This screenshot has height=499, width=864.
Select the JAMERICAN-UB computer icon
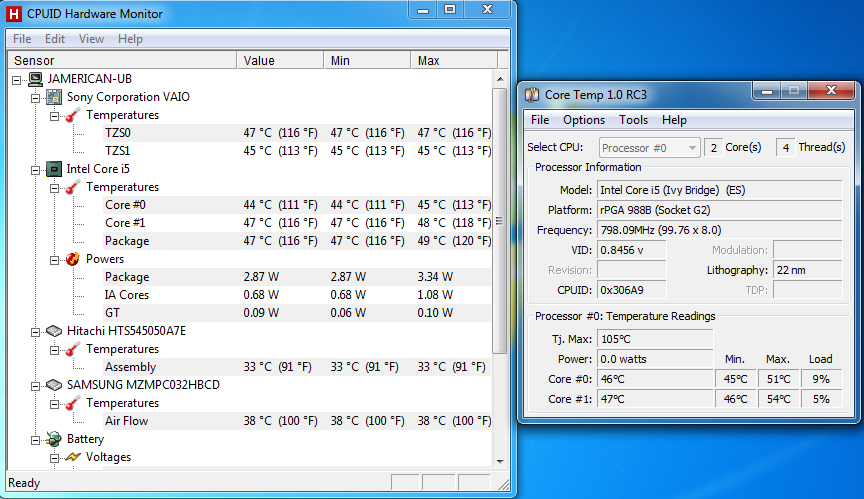click(x=35, y=79)
